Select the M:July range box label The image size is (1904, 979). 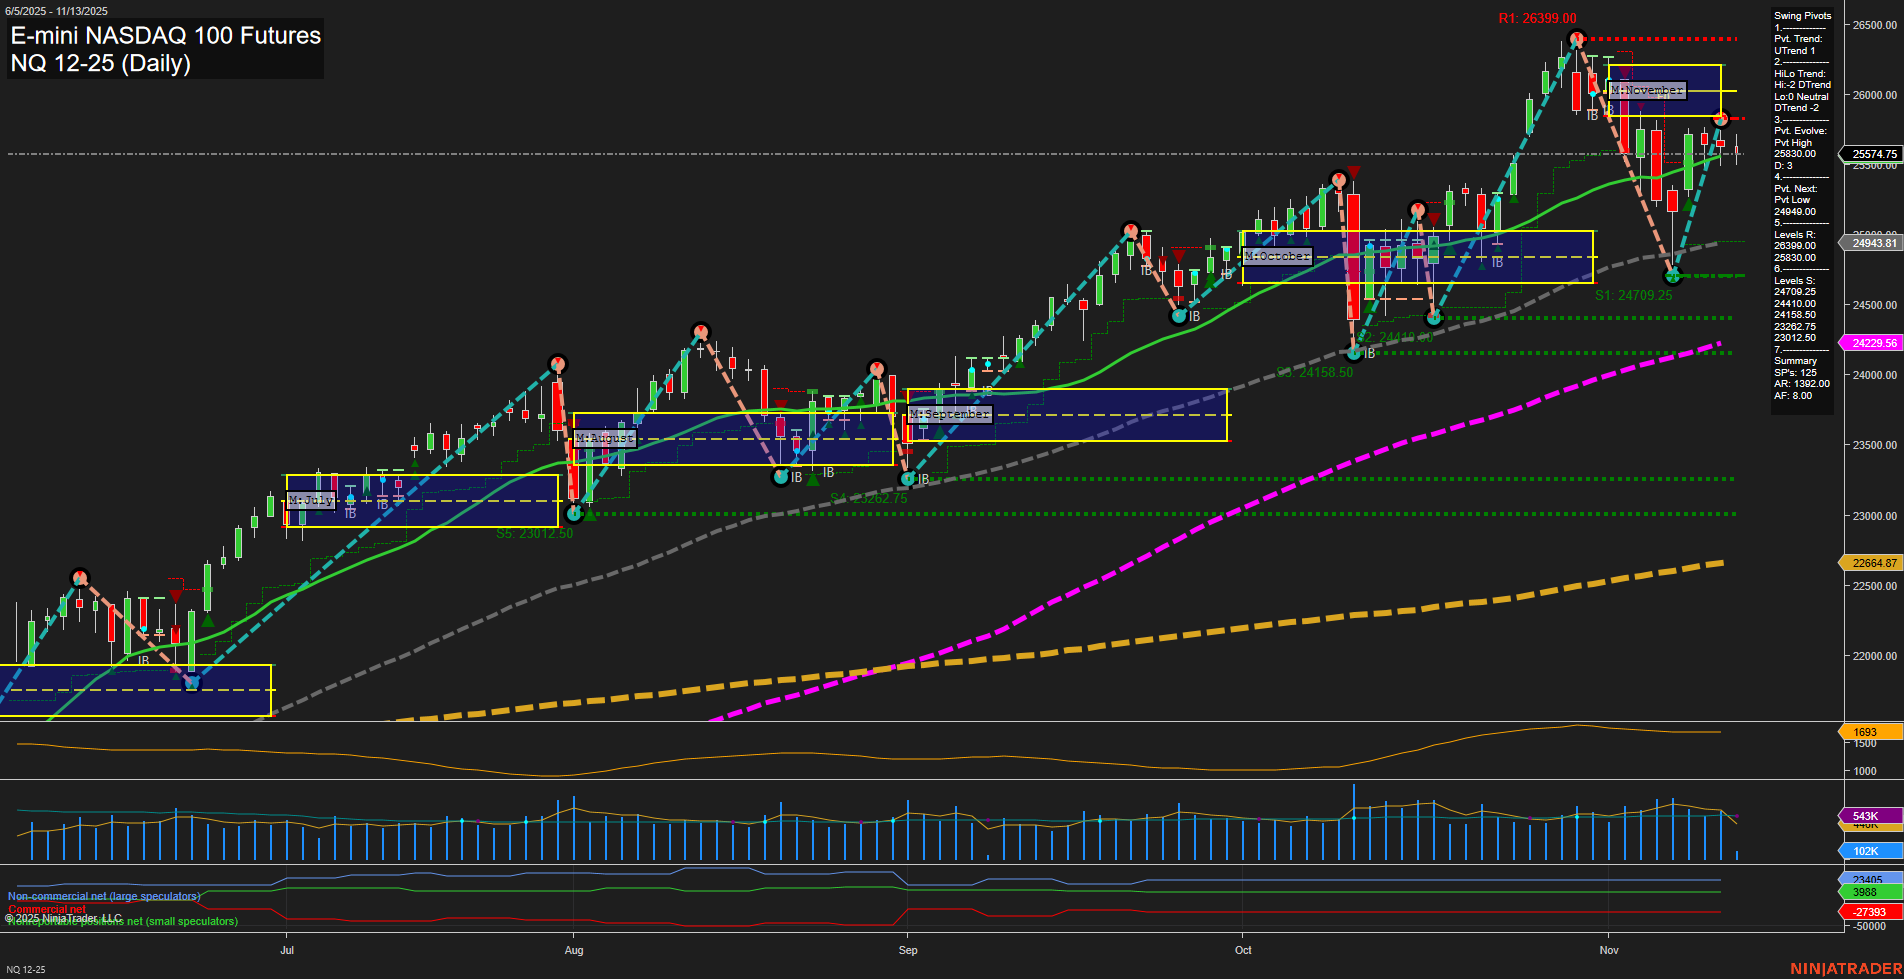(311, 500)
